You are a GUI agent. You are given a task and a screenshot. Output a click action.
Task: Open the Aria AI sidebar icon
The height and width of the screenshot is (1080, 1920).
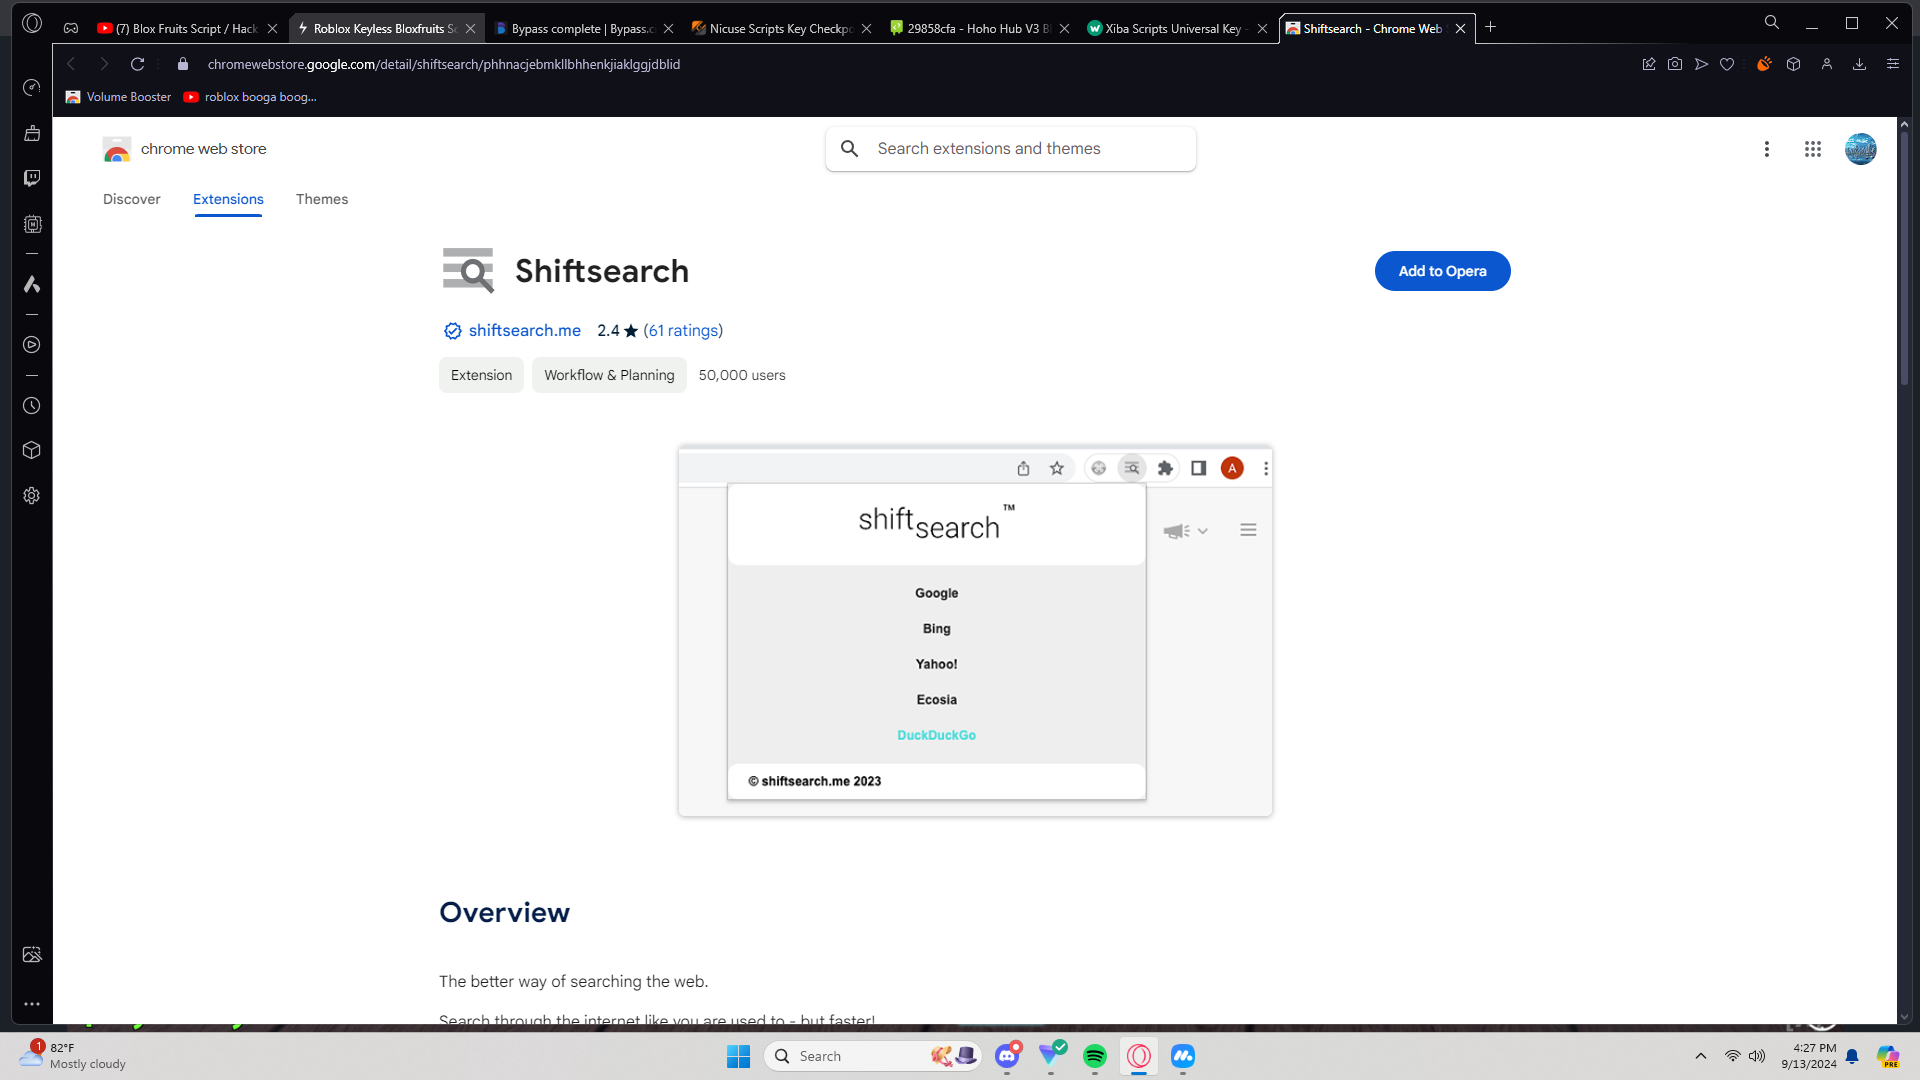(32, 284)
